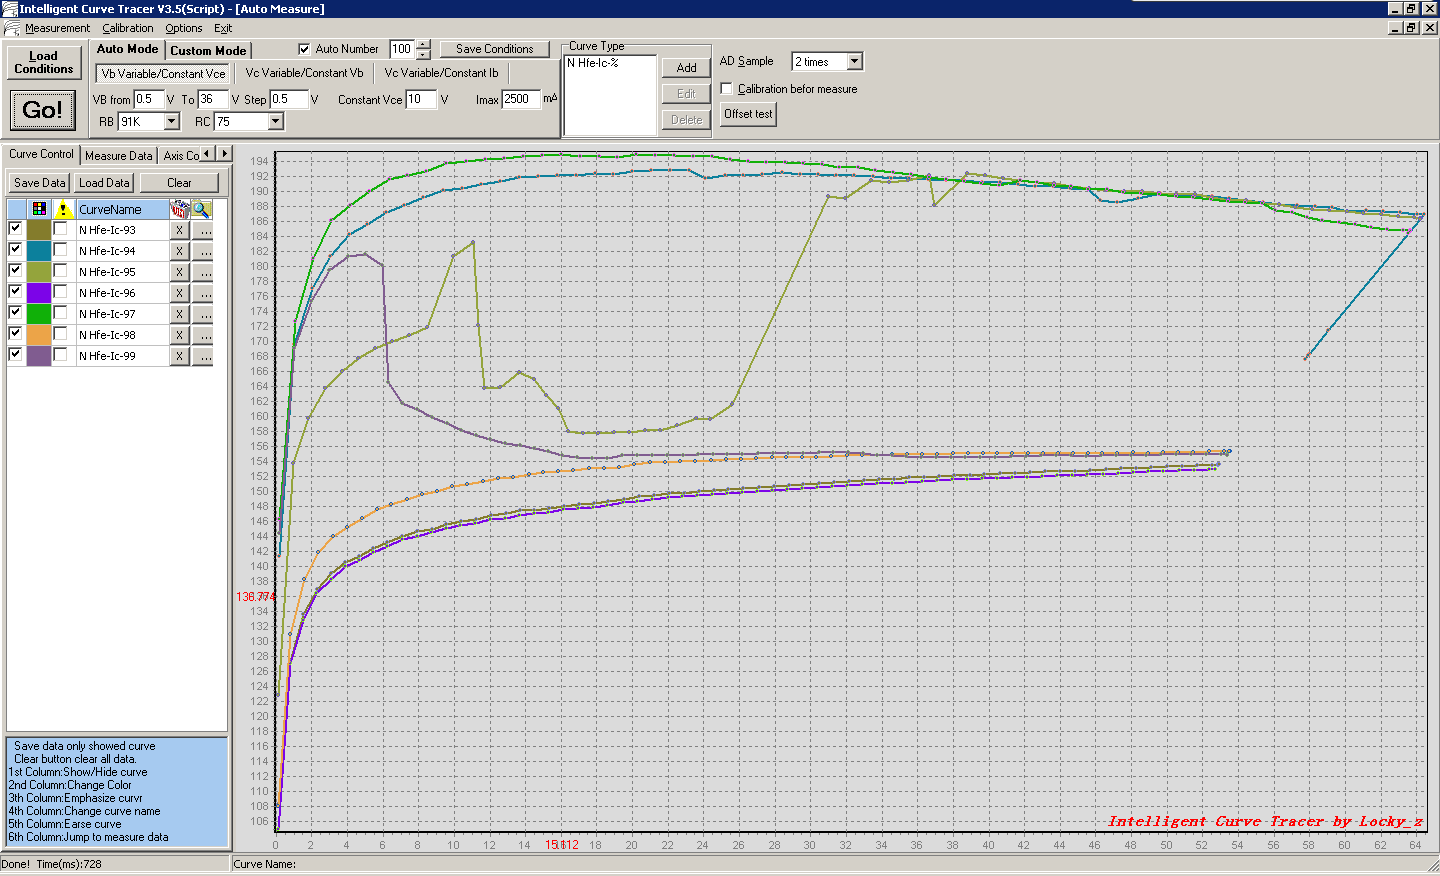
Task: Open the RB resistor dropdown
Action: tap(171, 121)
